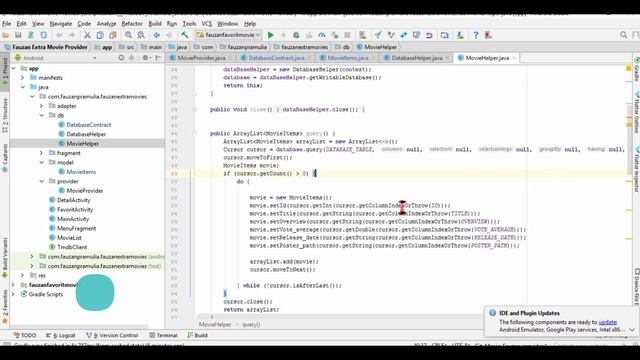Image resolution: width=640 pixels, height=360 pixels.
Task: Click the Profile app gauge icon
Action: [x=322, y=35]
